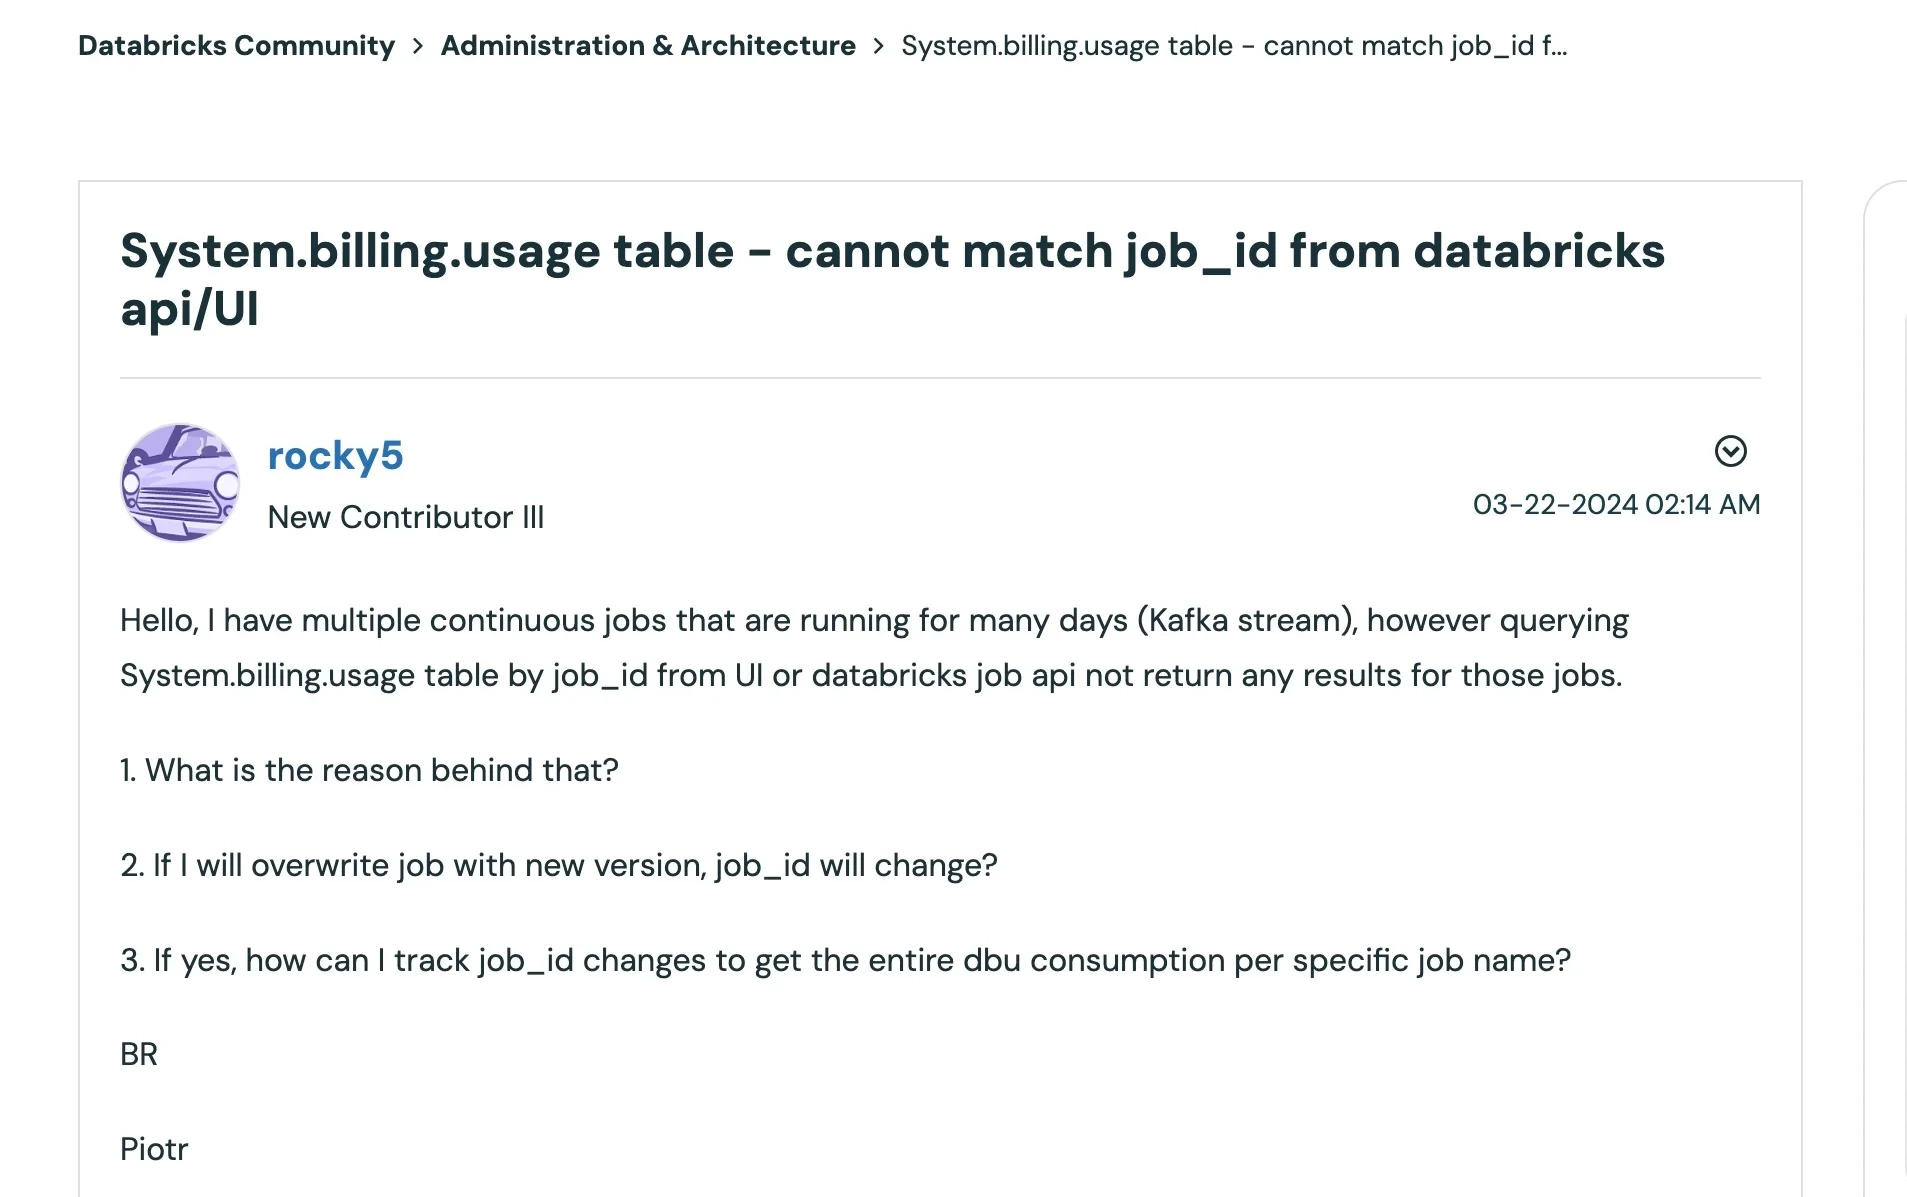Viewport: 1907px width, 1197px height.
Task: Open Administration & Architecture breadcrumb
Action: (x=648, y=45)
